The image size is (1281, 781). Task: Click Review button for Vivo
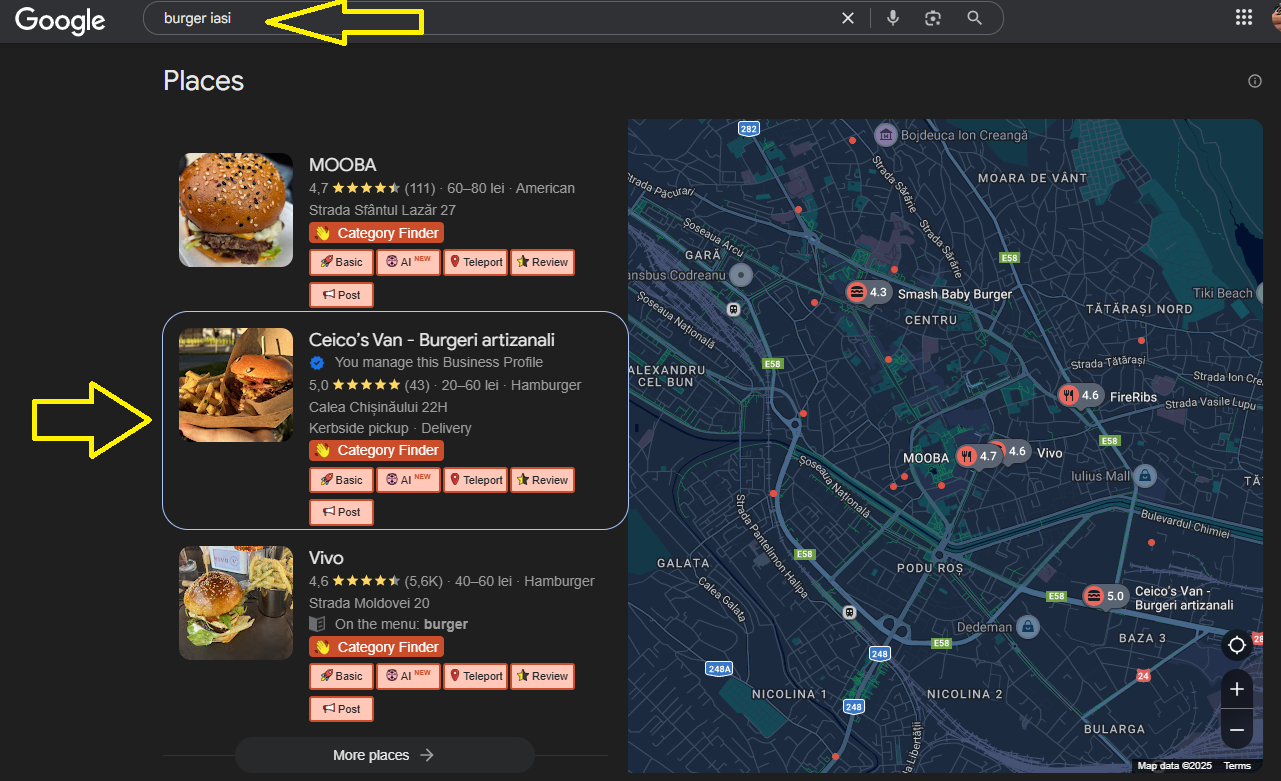point(543,676)
